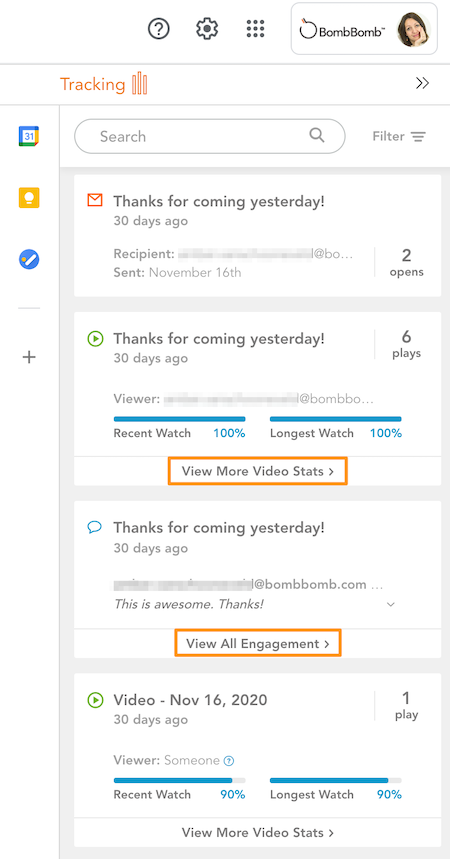Click the Tracking bars icon
The height and width of the screenshot is (859, 450).
pos(140,84)
